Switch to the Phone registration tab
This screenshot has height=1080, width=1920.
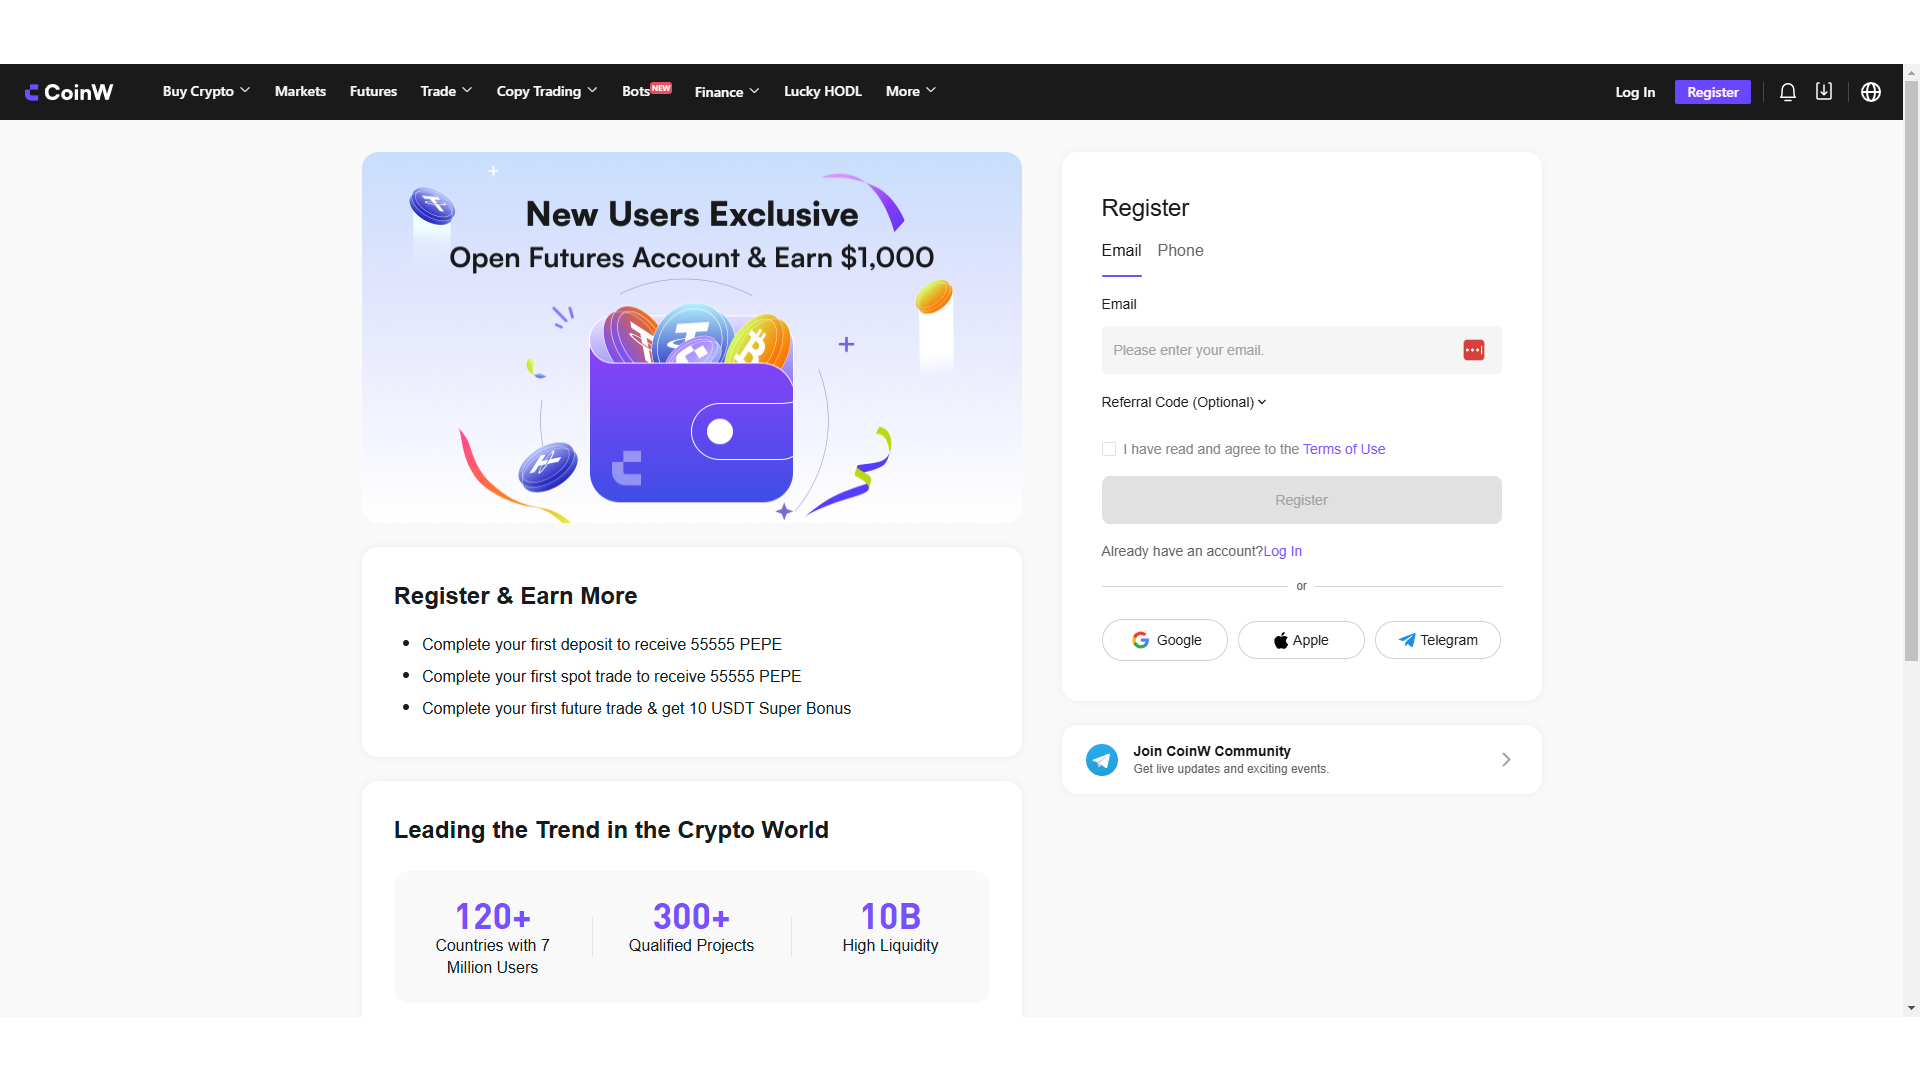tap(1180, 251)
